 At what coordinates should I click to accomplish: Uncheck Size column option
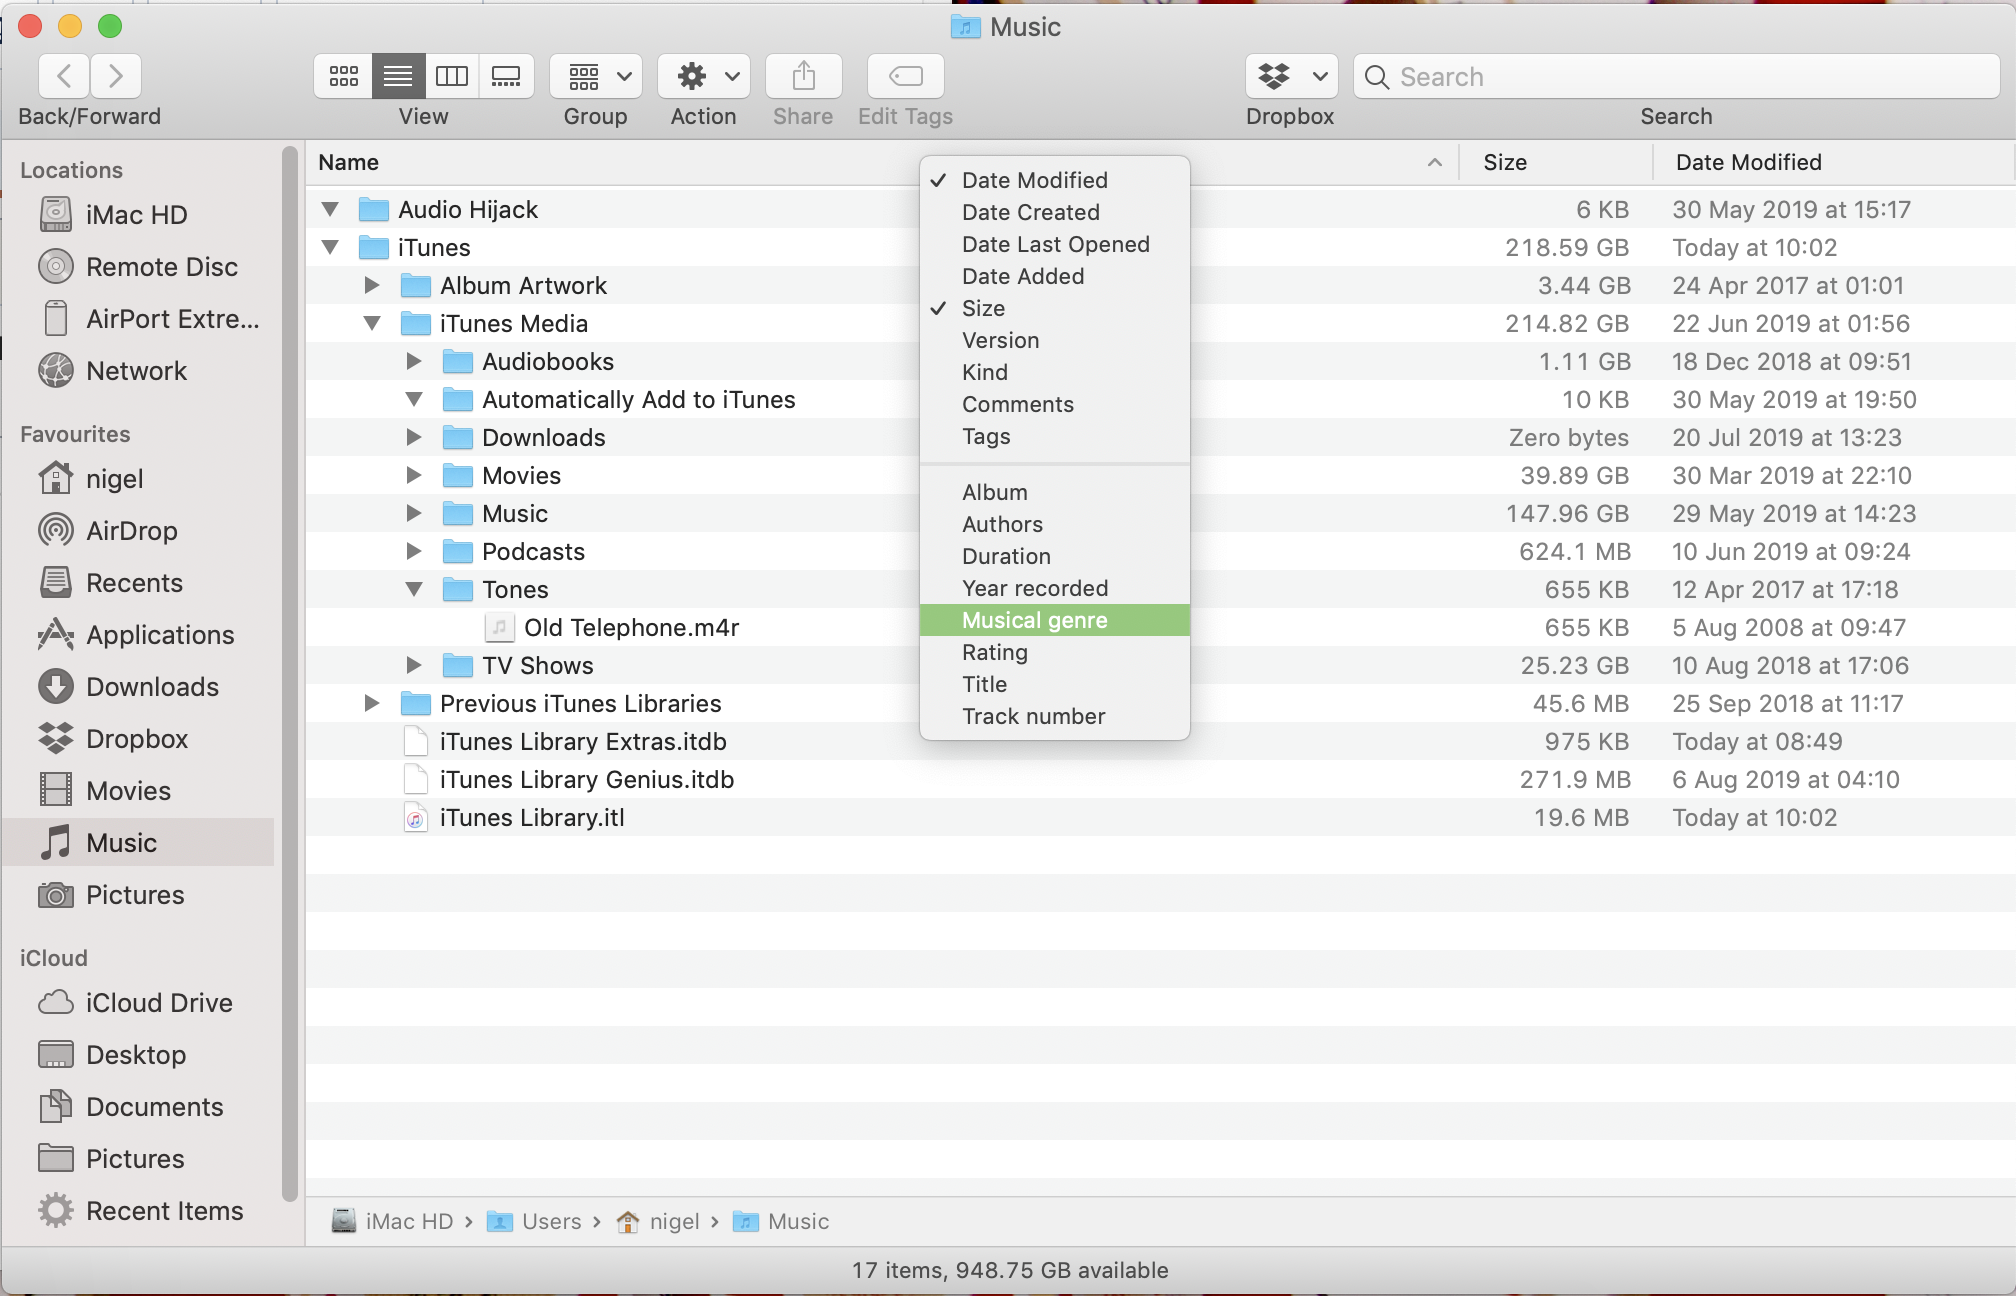[1054, 308]
